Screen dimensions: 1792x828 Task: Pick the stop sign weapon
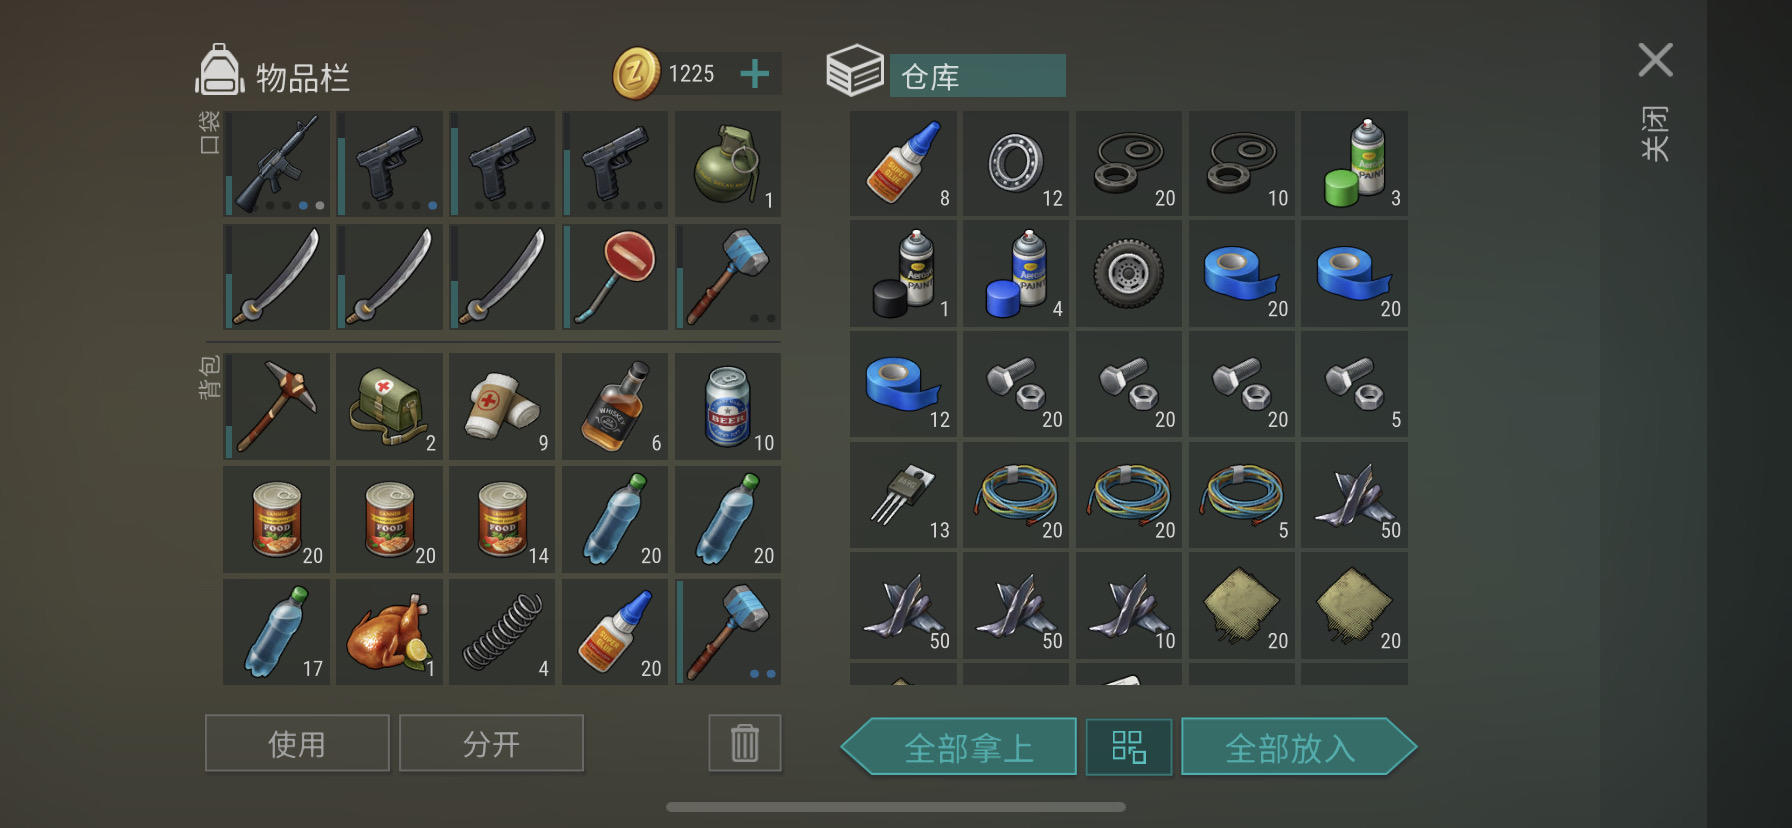click(615, 277)
